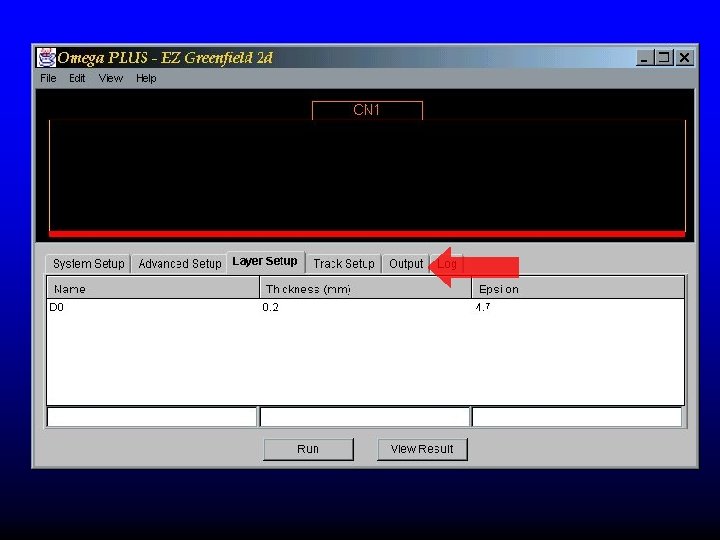Click the Omega PLUS application icon in title bar
This screenshot has width=720, height=540.
[x=46, y=57]
